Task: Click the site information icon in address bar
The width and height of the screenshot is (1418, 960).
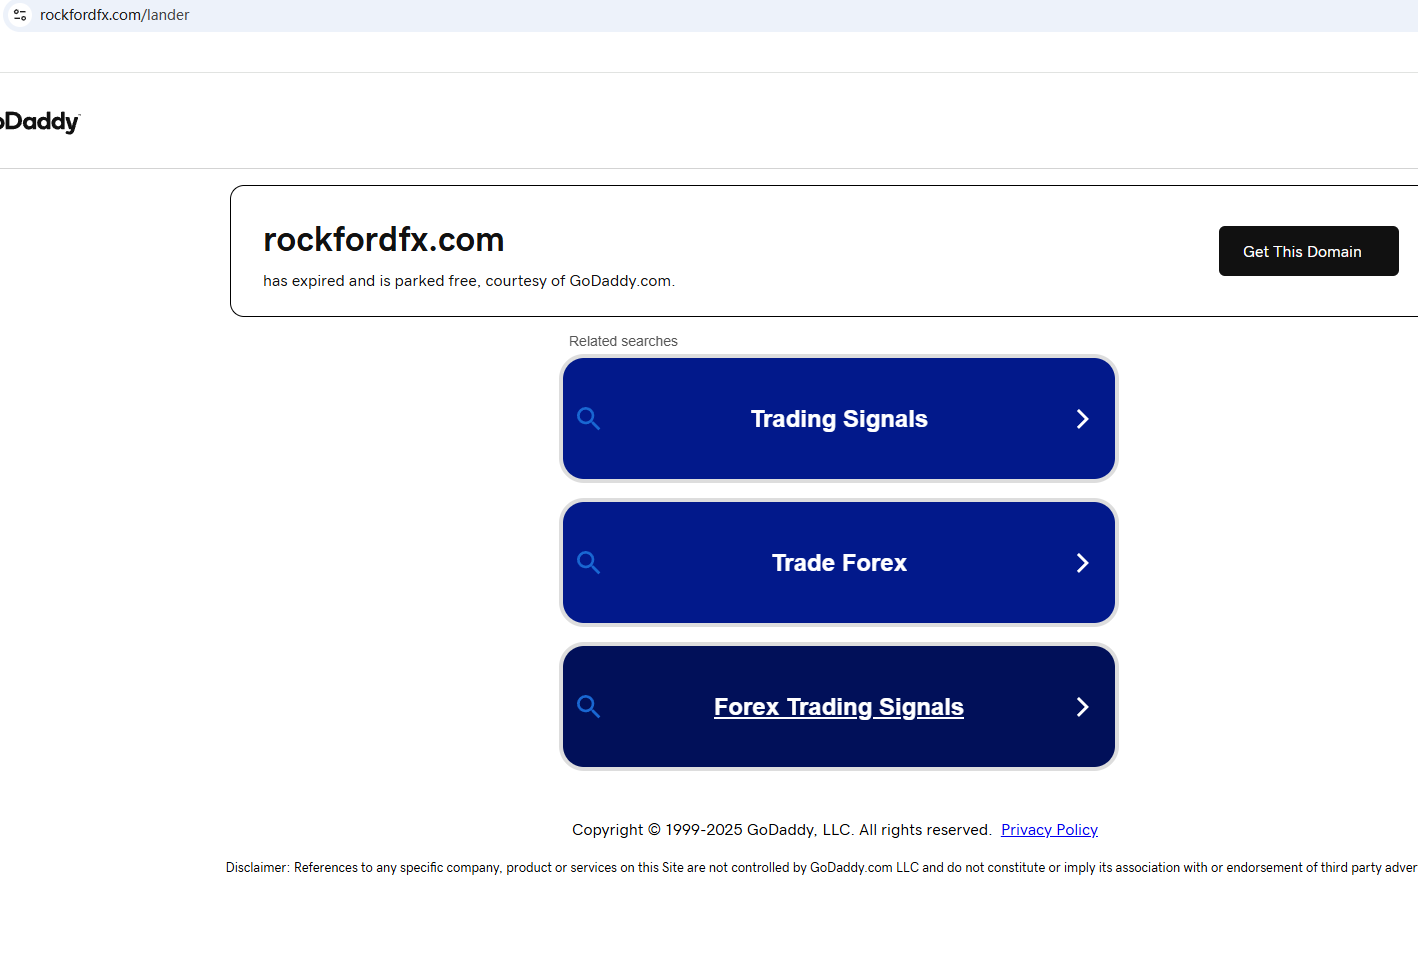Action: point(20,15)
